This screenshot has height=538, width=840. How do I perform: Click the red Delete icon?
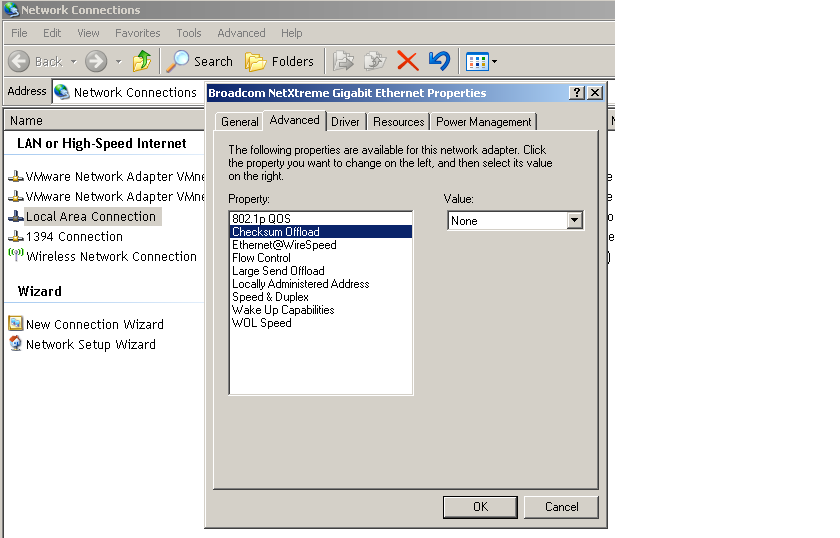tap(408, 61)
